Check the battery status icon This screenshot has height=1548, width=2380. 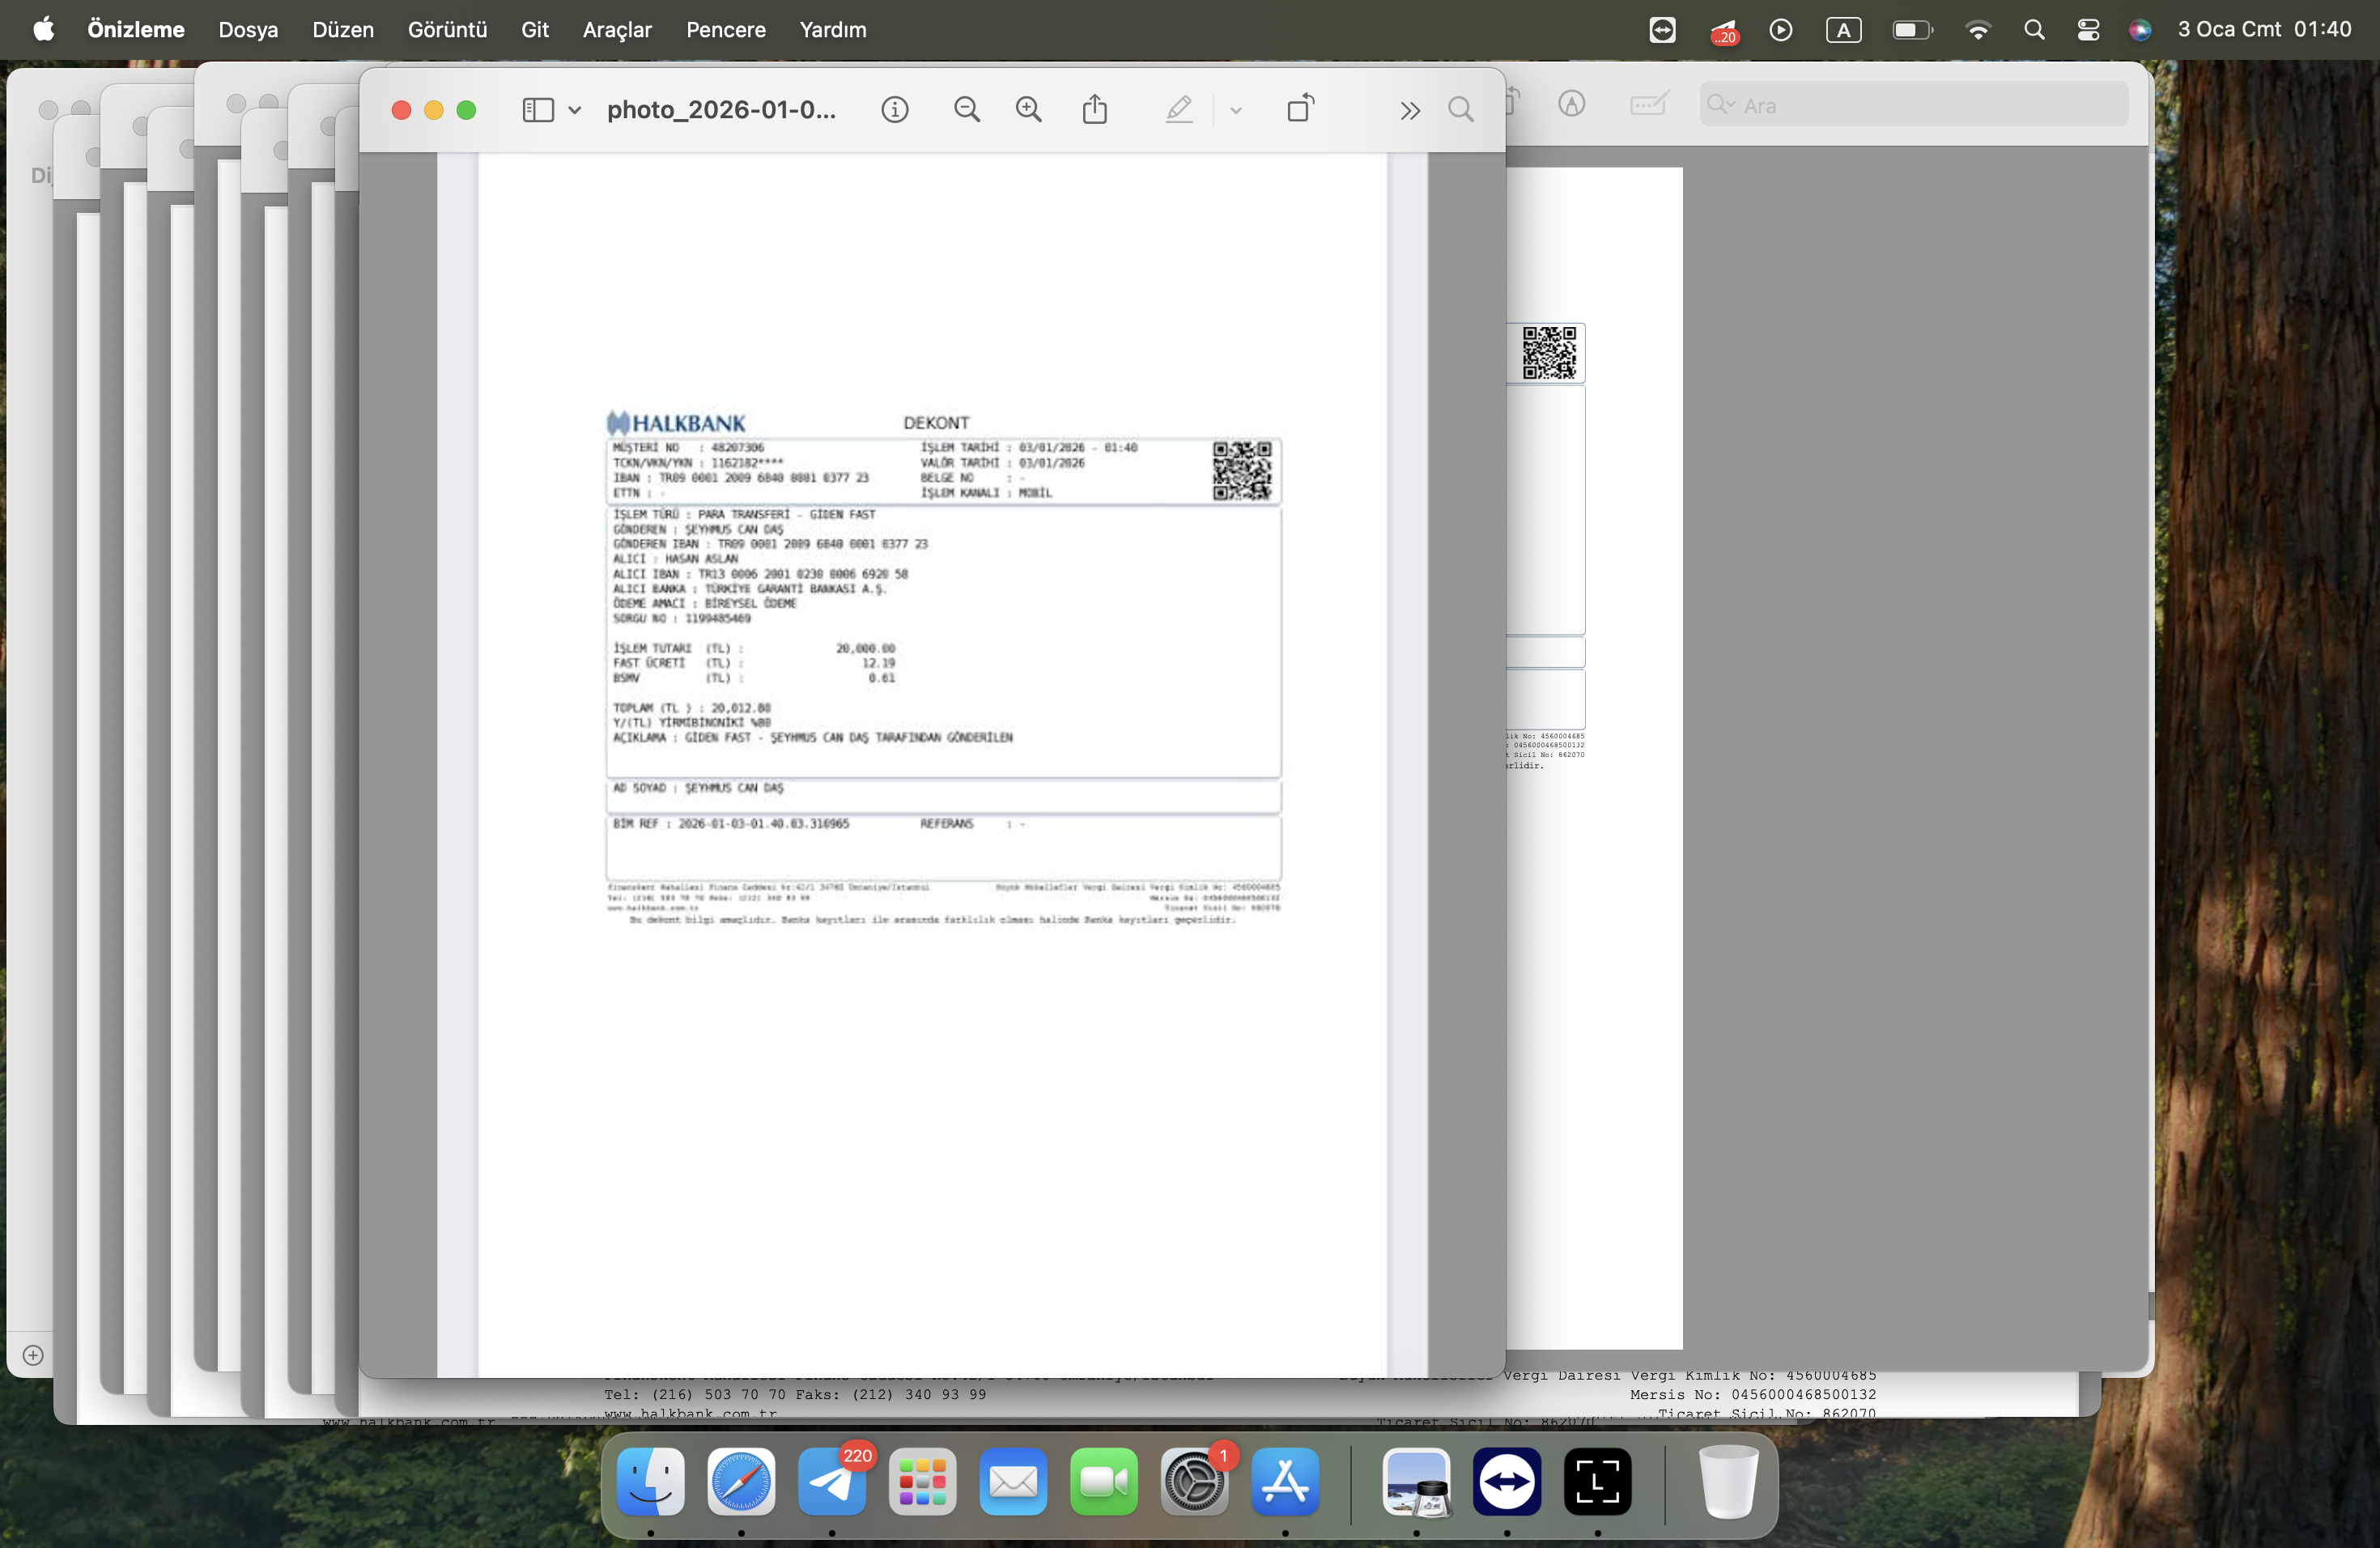coord(1913,30)
